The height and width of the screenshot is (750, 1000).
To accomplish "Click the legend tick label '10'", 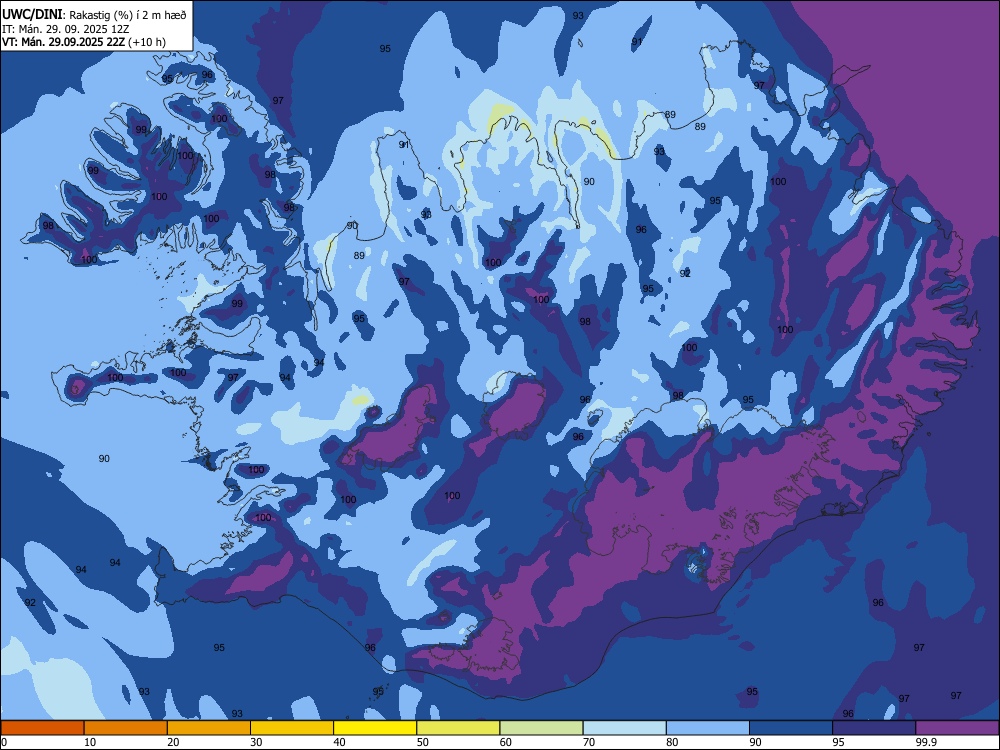I will click(90, 742).
